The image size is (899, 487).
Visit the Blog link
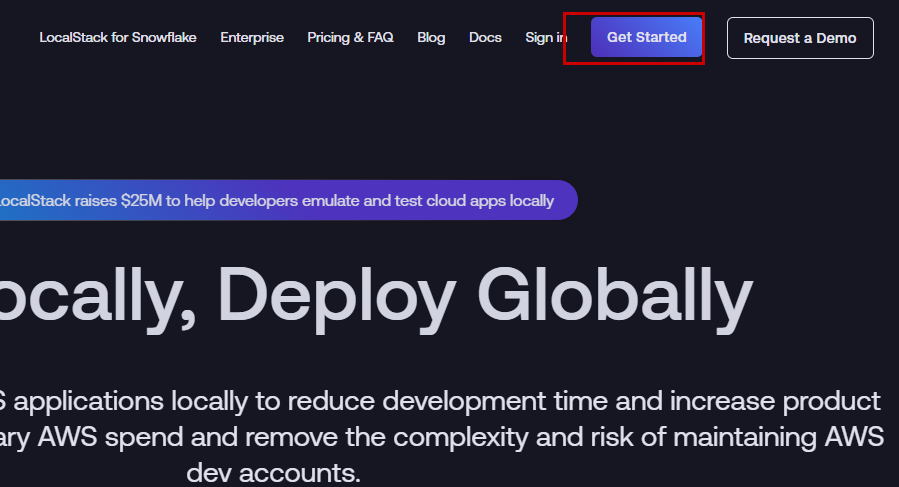click(x=431, y=37)
